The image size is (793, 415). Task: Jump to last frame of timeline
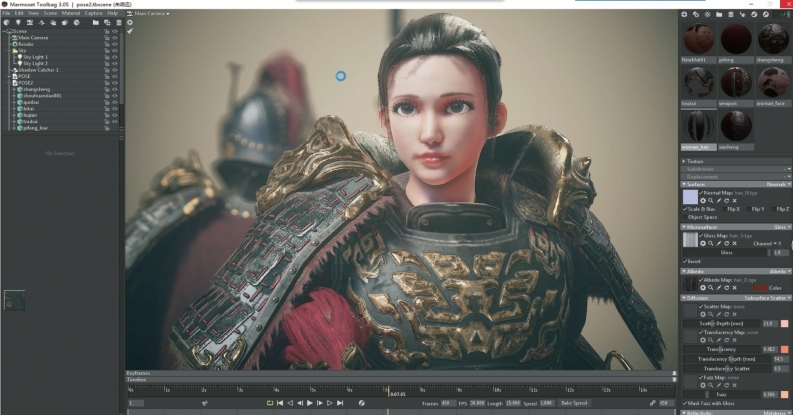pyautogui.click(x=340, y=403)
